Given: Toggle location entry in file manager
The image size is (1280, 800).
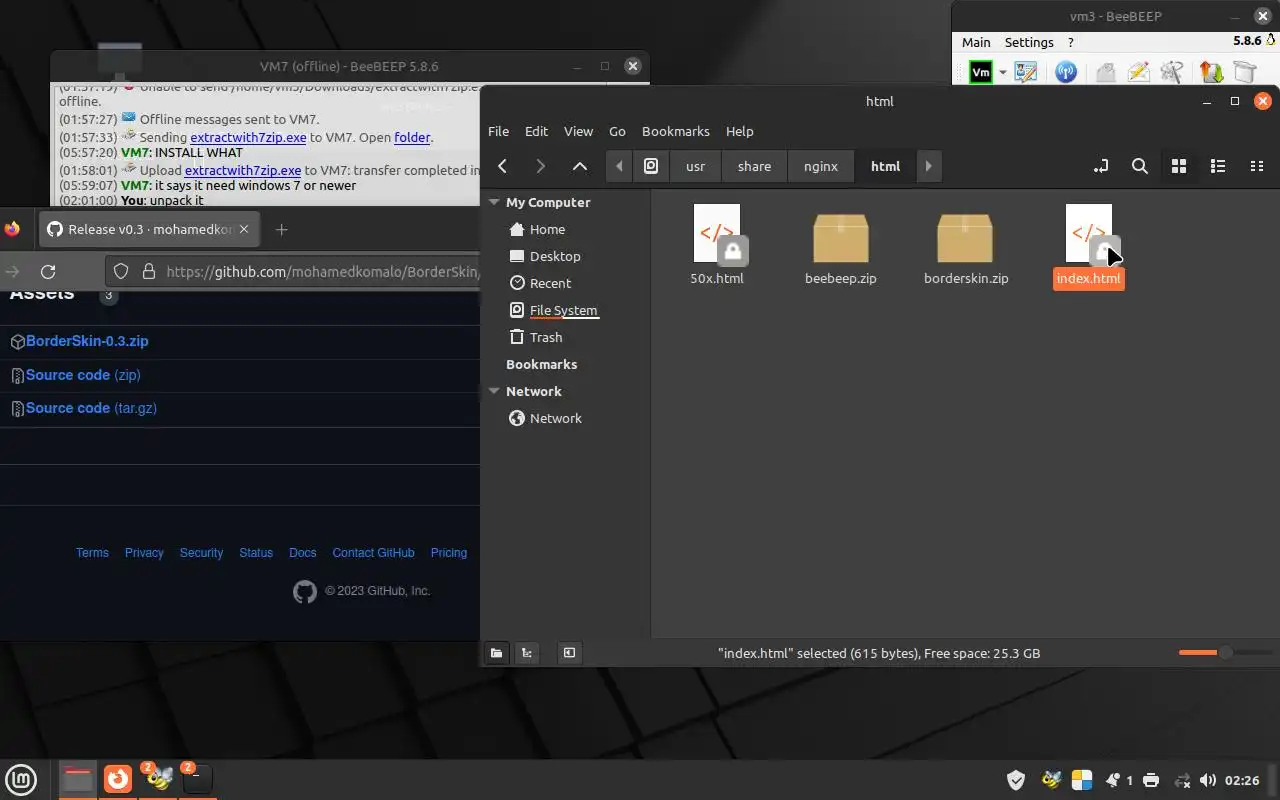Looking at the screenshot, I should [1101, 166].
